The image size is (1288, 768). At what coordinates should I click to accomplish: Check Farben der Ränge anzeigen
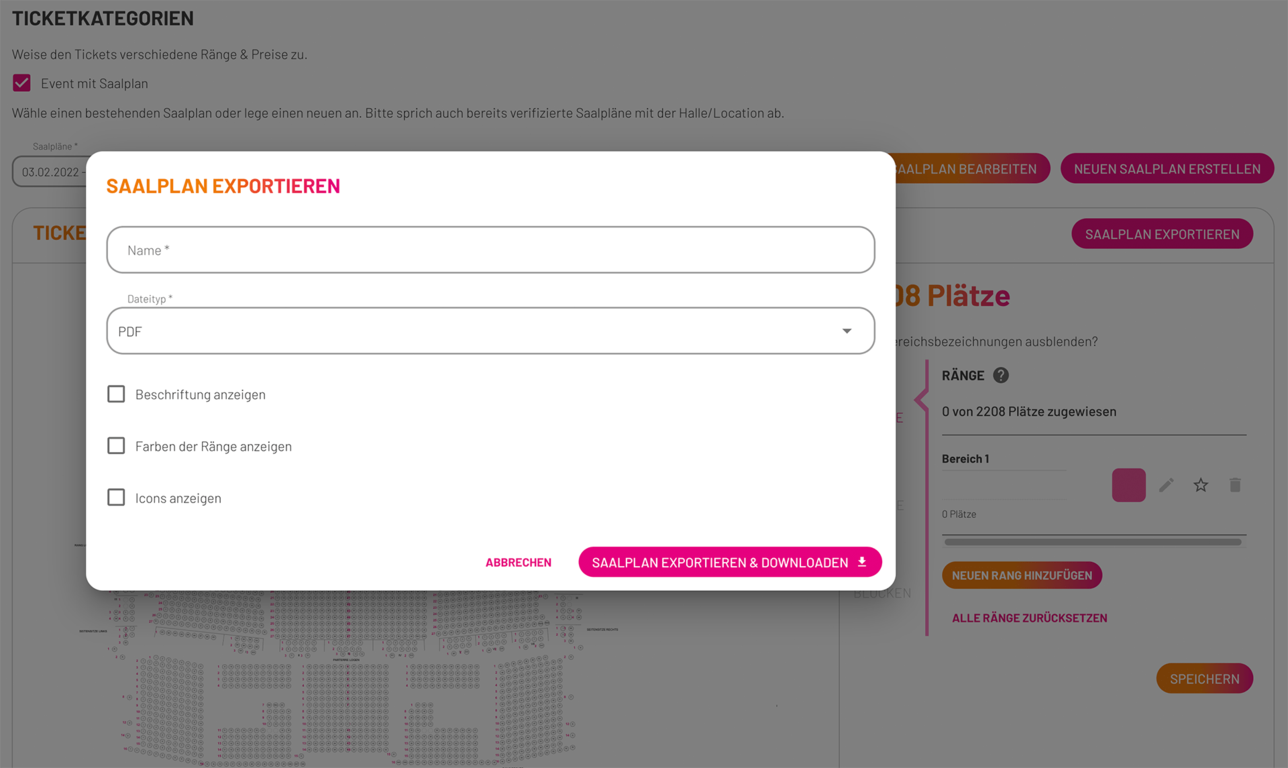click(116, 446)
